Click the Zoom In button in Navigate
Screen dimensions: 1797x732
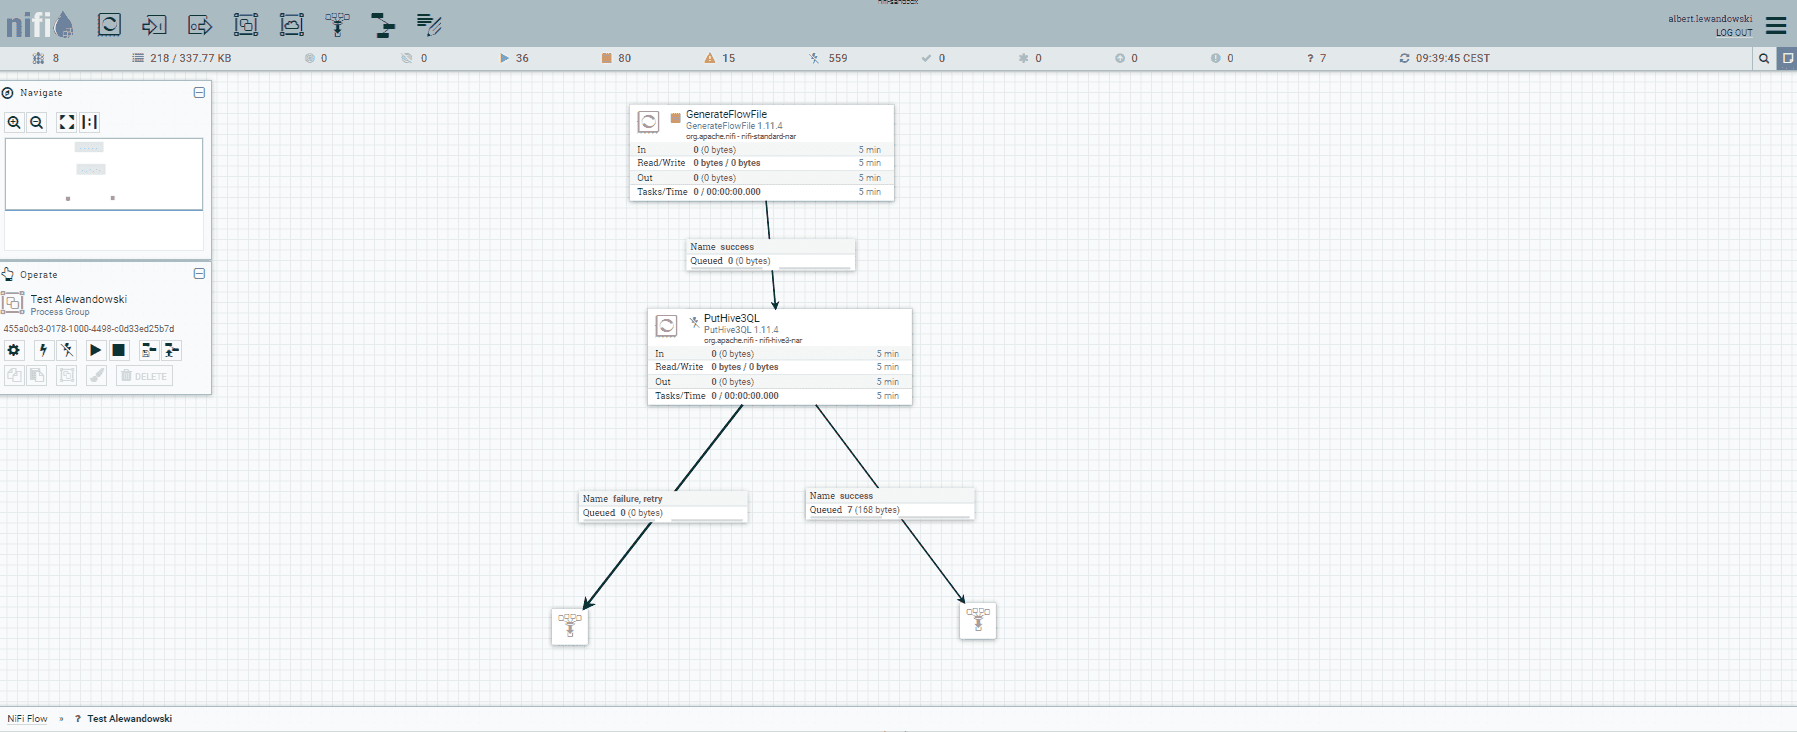click(14, 122)
